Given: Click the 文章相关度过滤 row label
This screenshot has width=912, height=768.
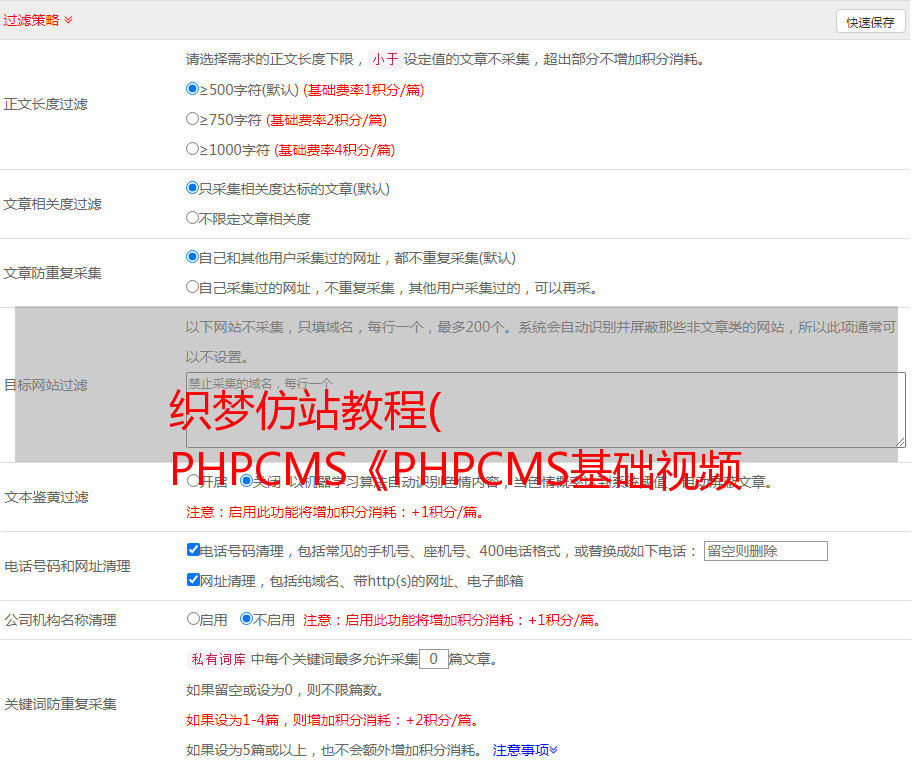Looking at the screenshot, I should click(x=52, y=204).
